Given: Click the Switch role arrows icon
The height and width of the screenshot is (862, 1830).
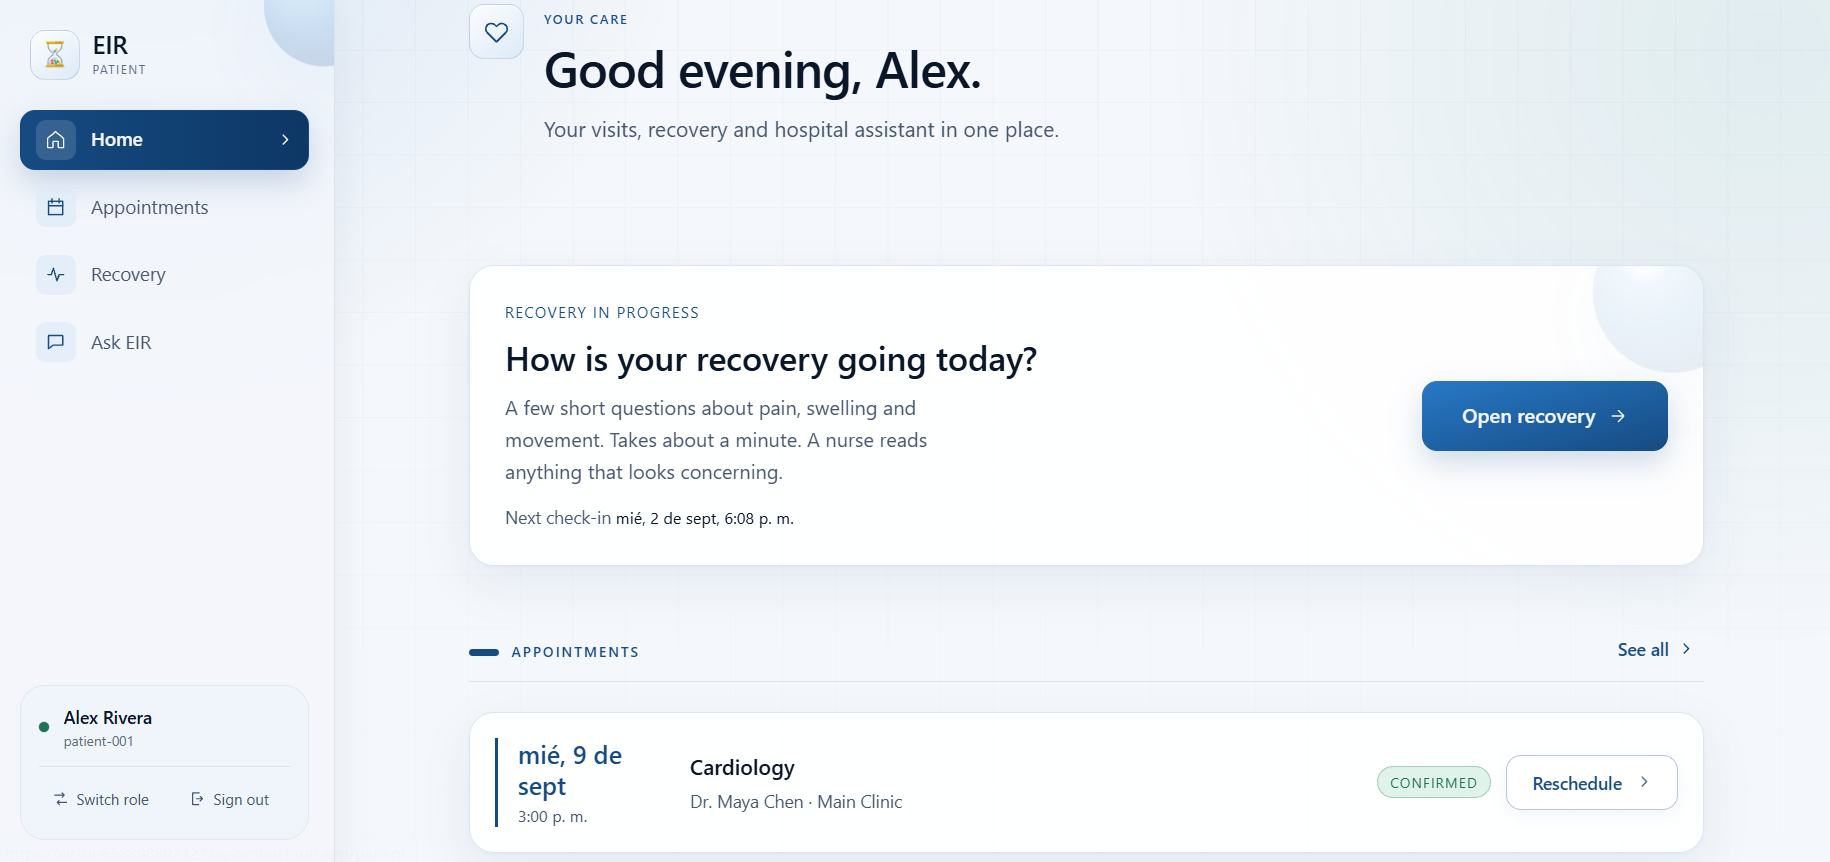Looking at the screenshot, I should (x=61, y=799).
